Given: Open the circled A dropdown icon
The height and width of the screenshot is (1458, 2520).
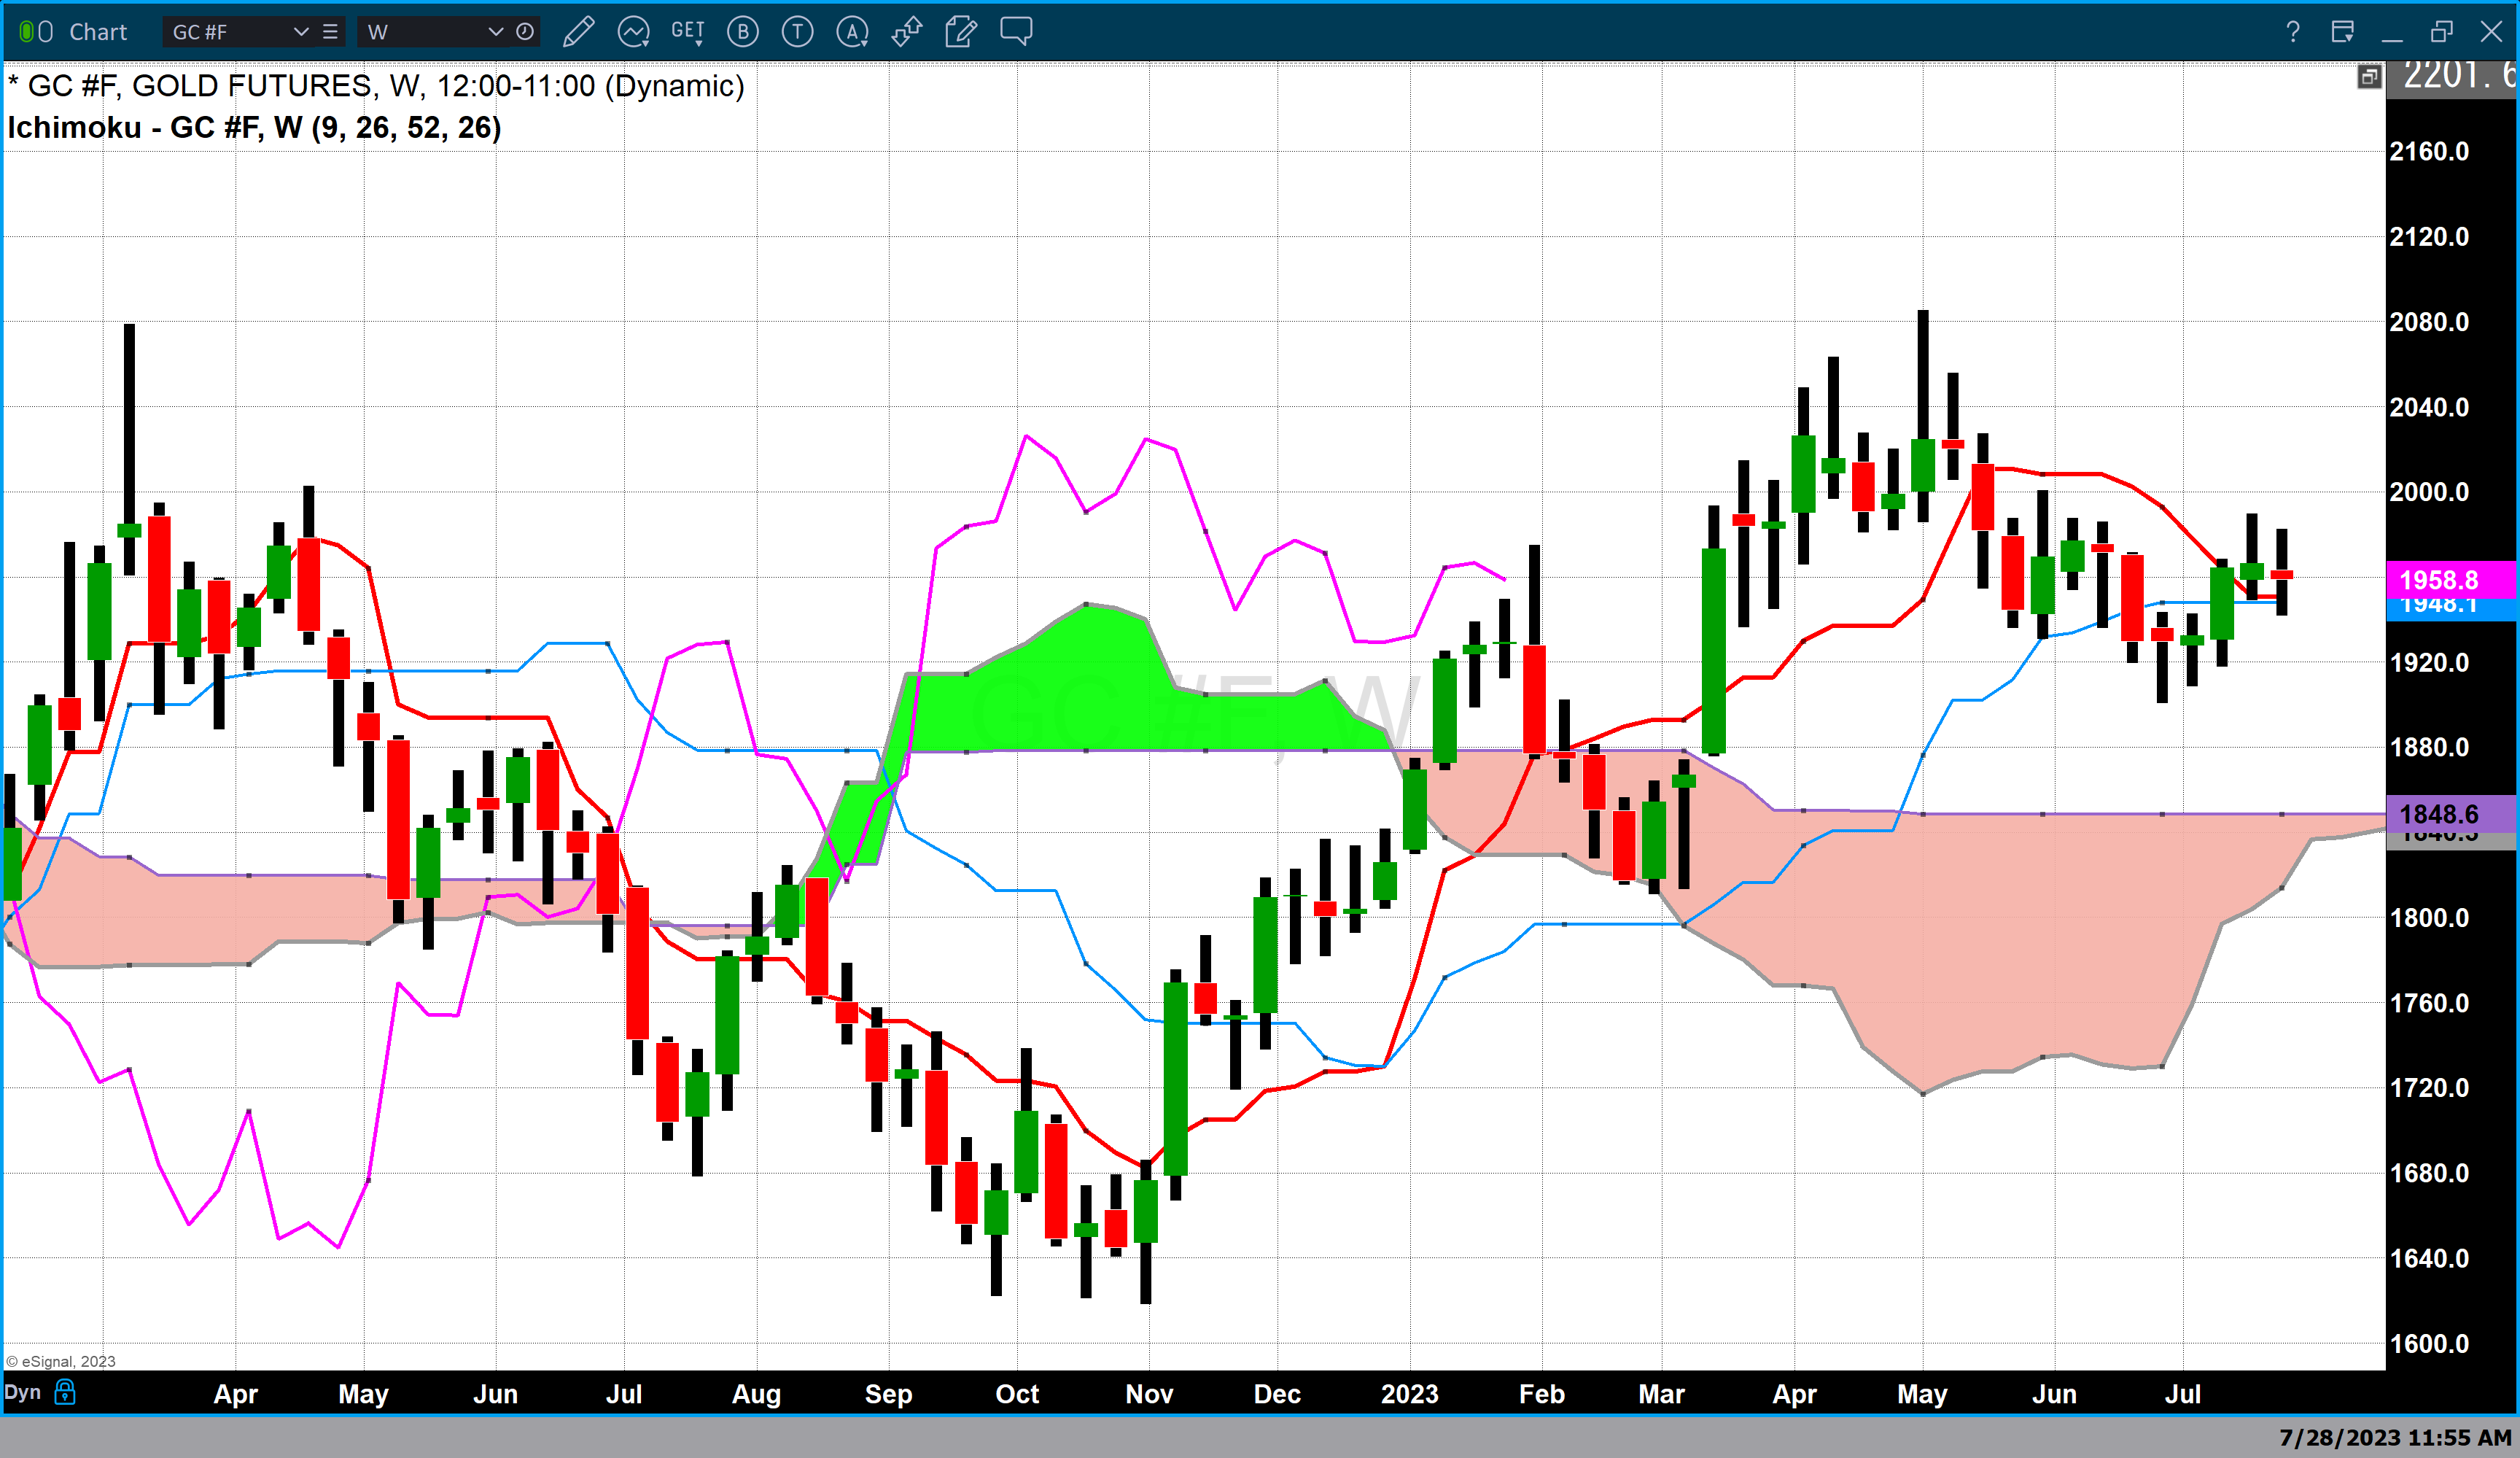Looking at the screenshot, I should click(x=852, y=32).
